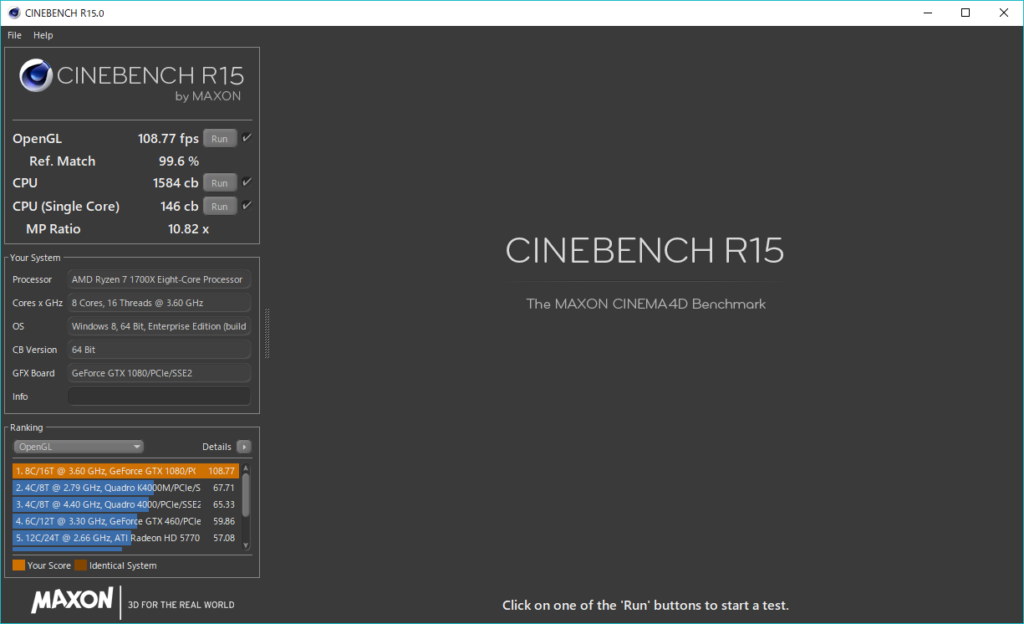The width and height of the screenshot is (1024, 624).
Task: Click ranking list scrollbar down arrow
Action: (246, 546)
